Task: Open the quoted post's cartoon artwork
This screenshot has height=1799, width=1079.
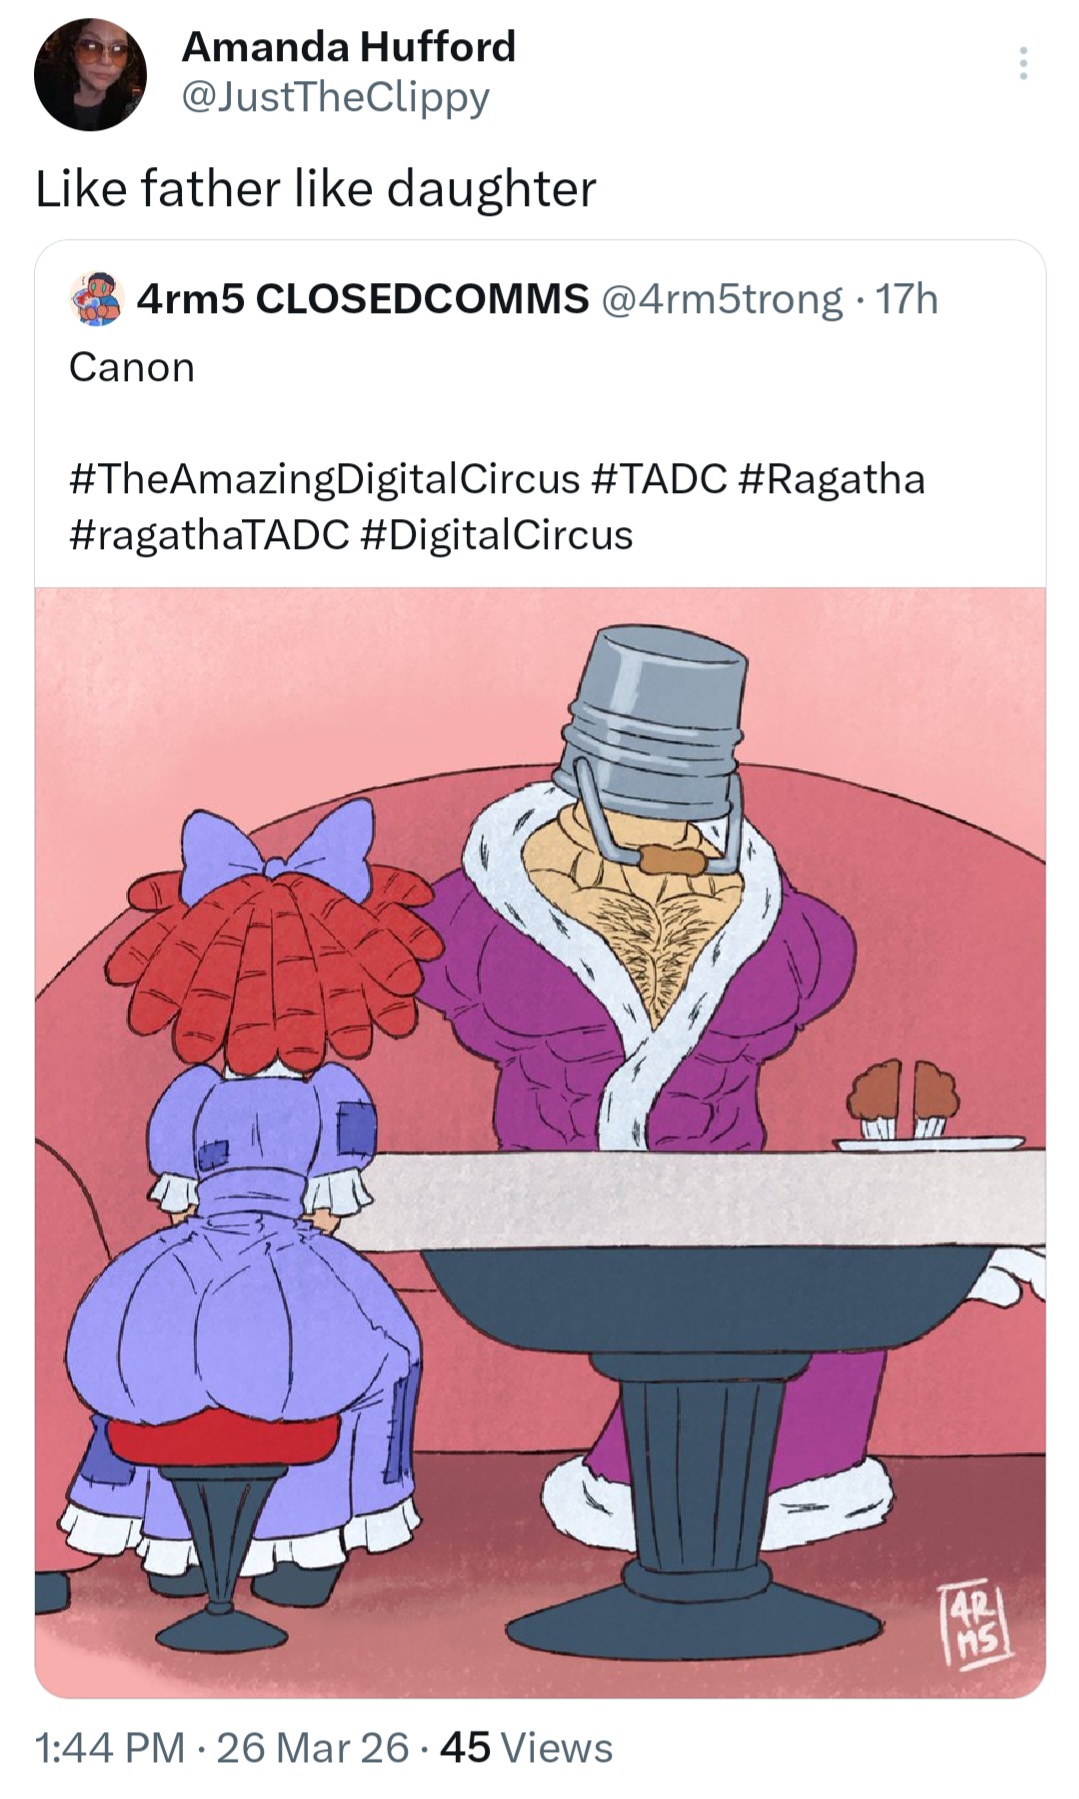Action: click(x=540, y=1142)
